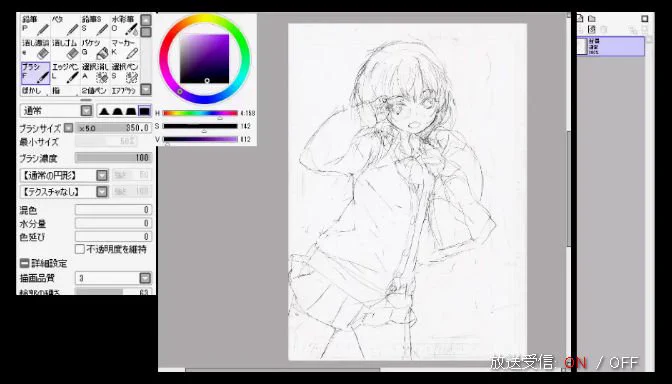The width and height of the screenshot is (672, 384).
Task: Click the tool tray scrollbar thumb
Action: [146, 32]
